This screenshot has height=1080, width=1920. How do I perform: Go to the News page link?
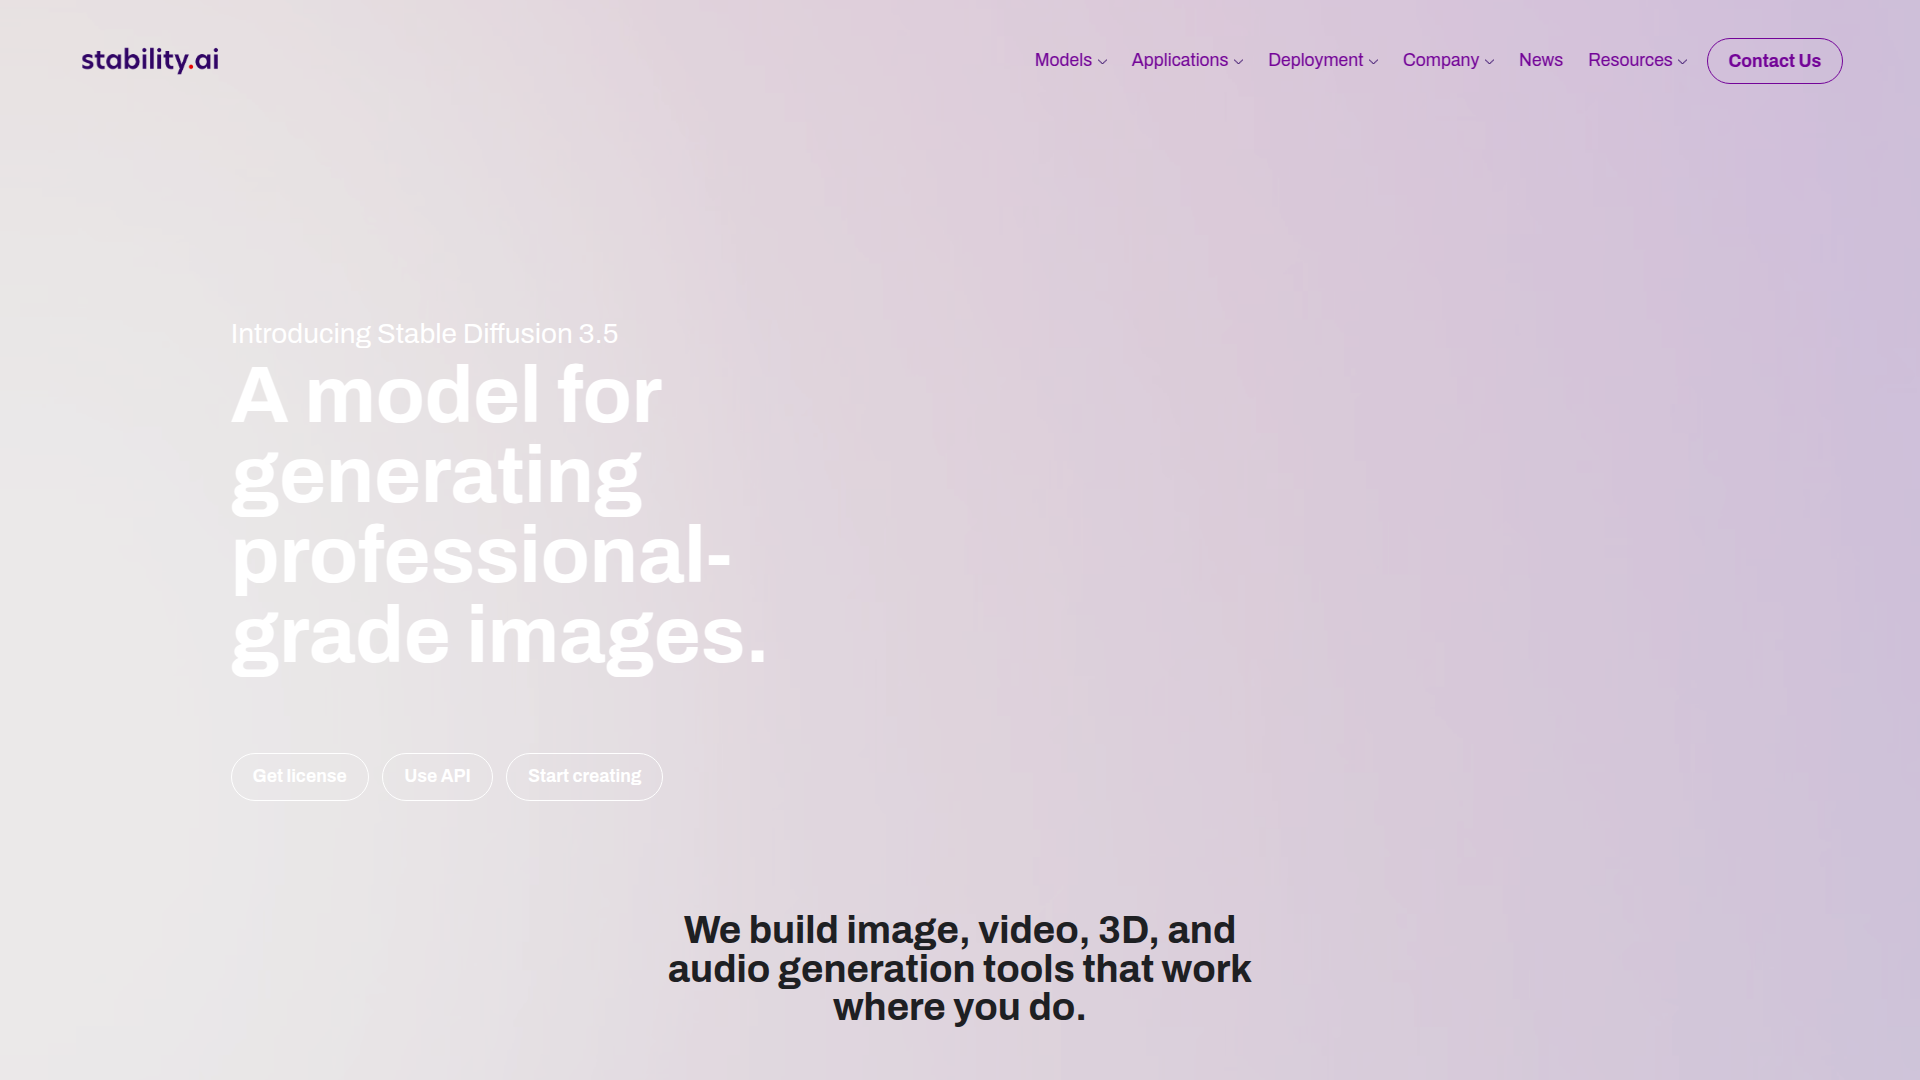pyautogui.click(x=1540, y=60)
